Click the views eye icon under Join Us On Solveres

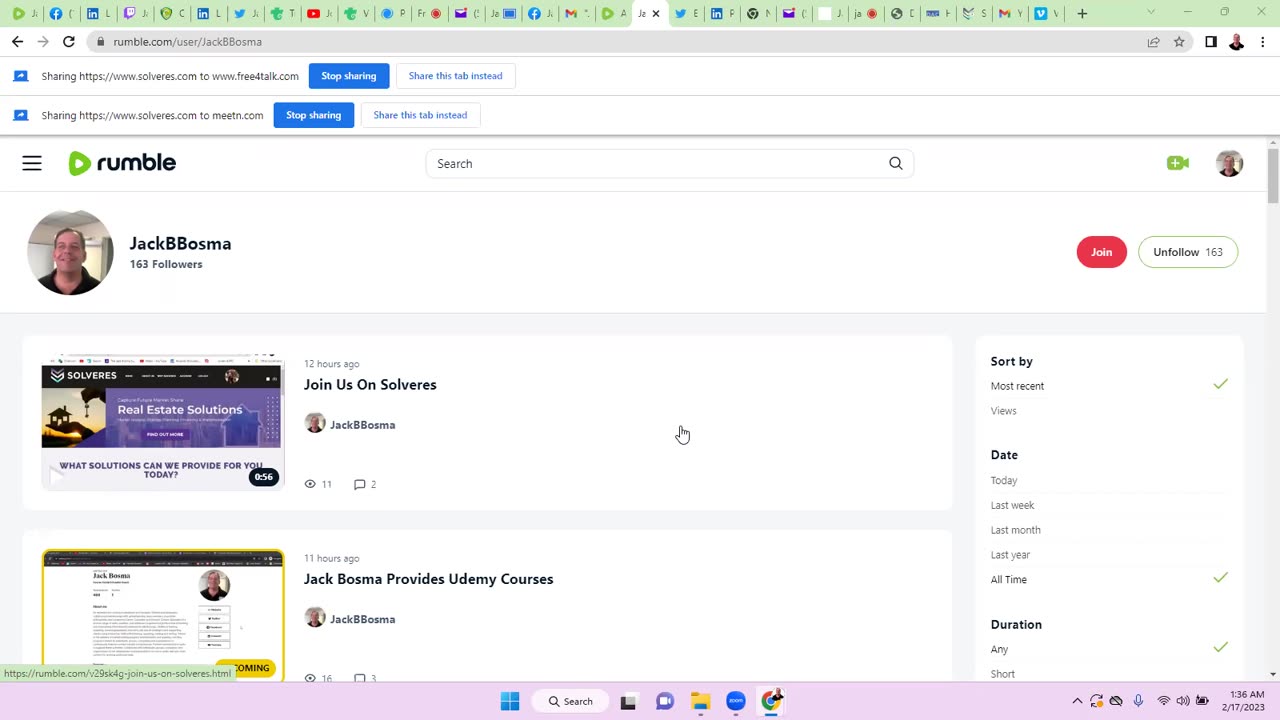(310, 484)
